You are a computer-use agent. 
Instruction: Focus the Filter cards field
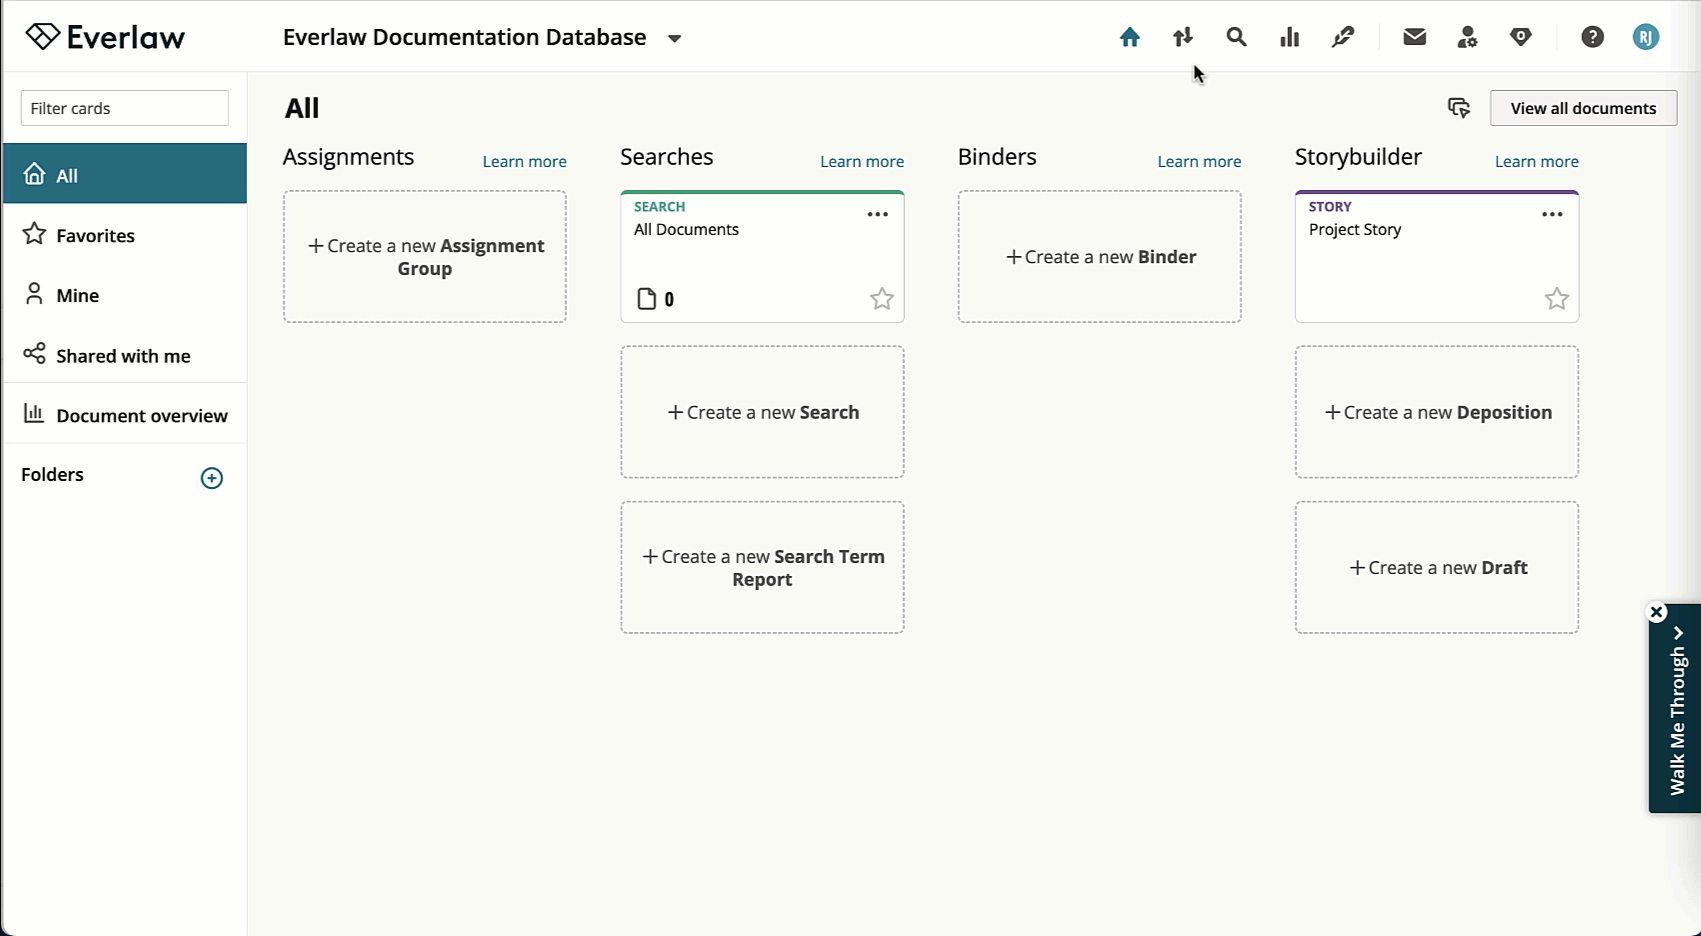[125, 108]
